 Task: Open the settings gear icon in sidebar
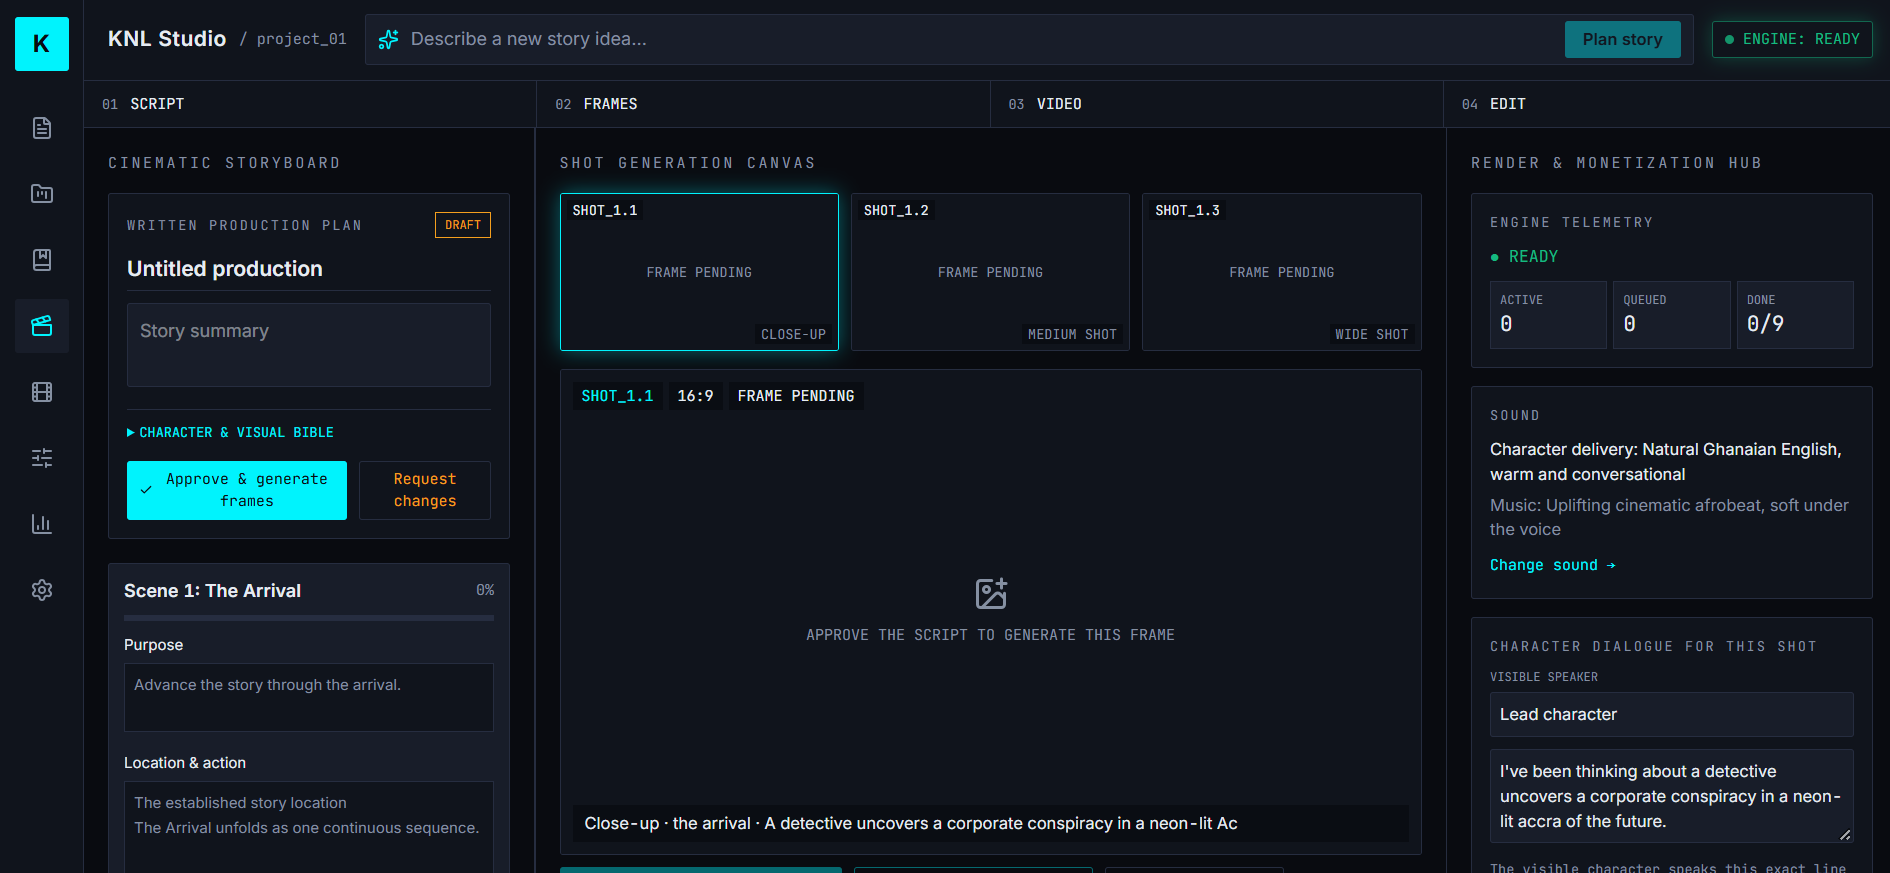click(42, 590)
